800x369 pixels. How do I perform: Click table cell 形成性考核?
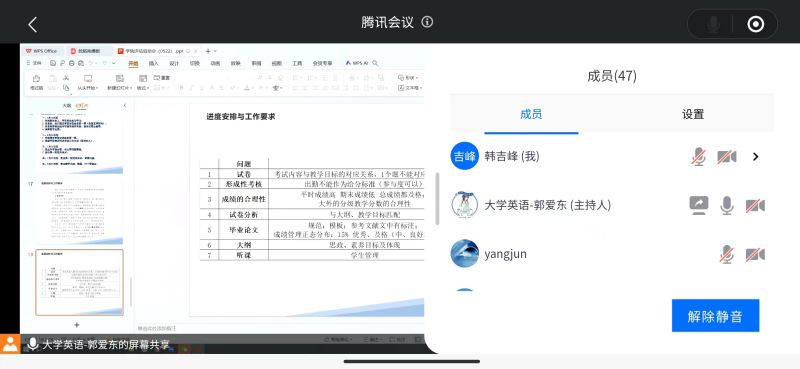244,184
